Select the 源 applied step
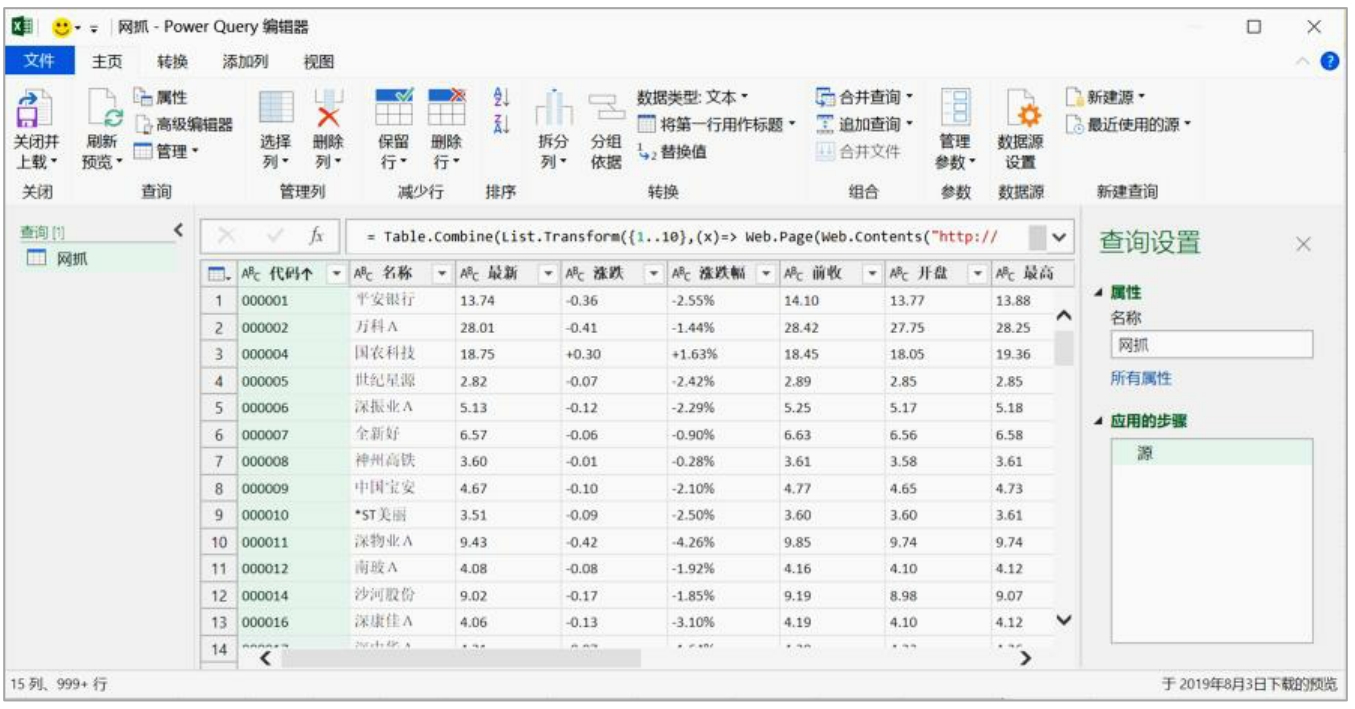The image size is (1355, 709). [x=1212, y=453]
